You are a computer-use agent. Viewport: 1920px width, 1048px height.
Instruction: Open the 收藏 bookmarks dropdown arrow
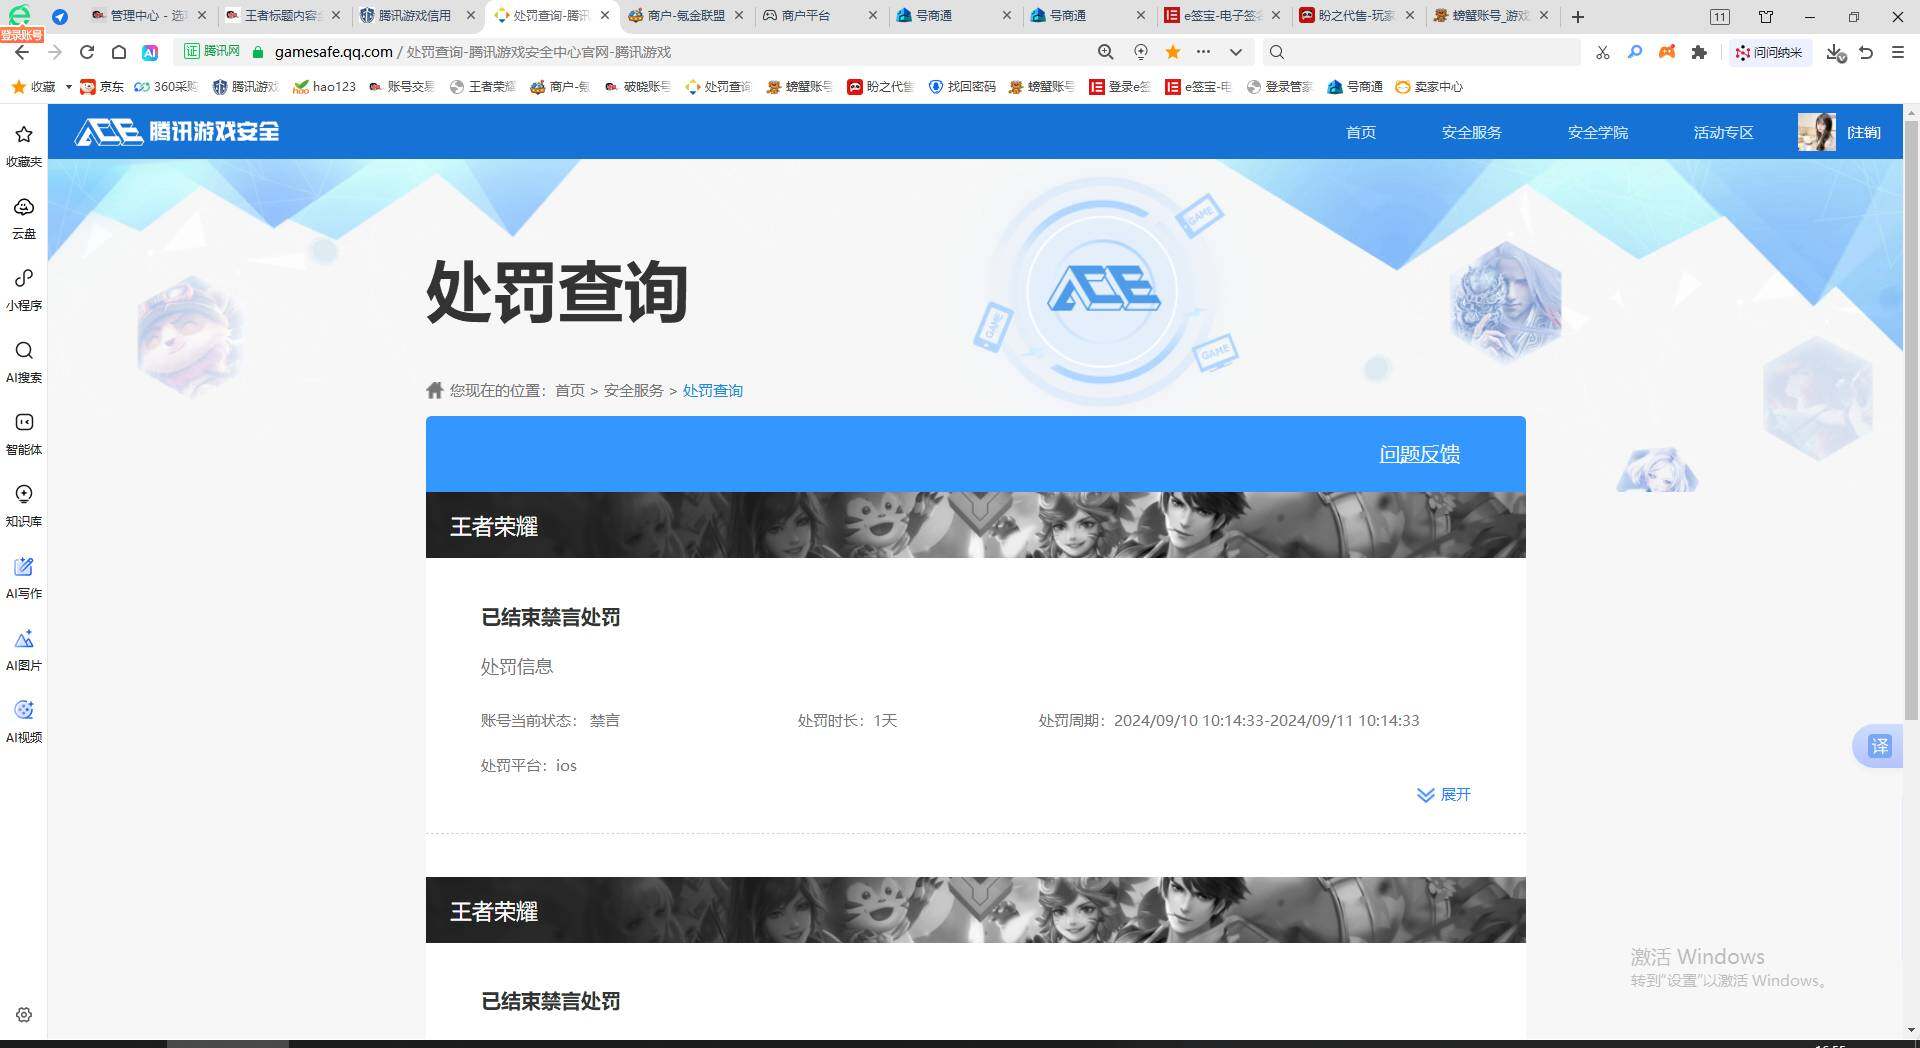68,87
